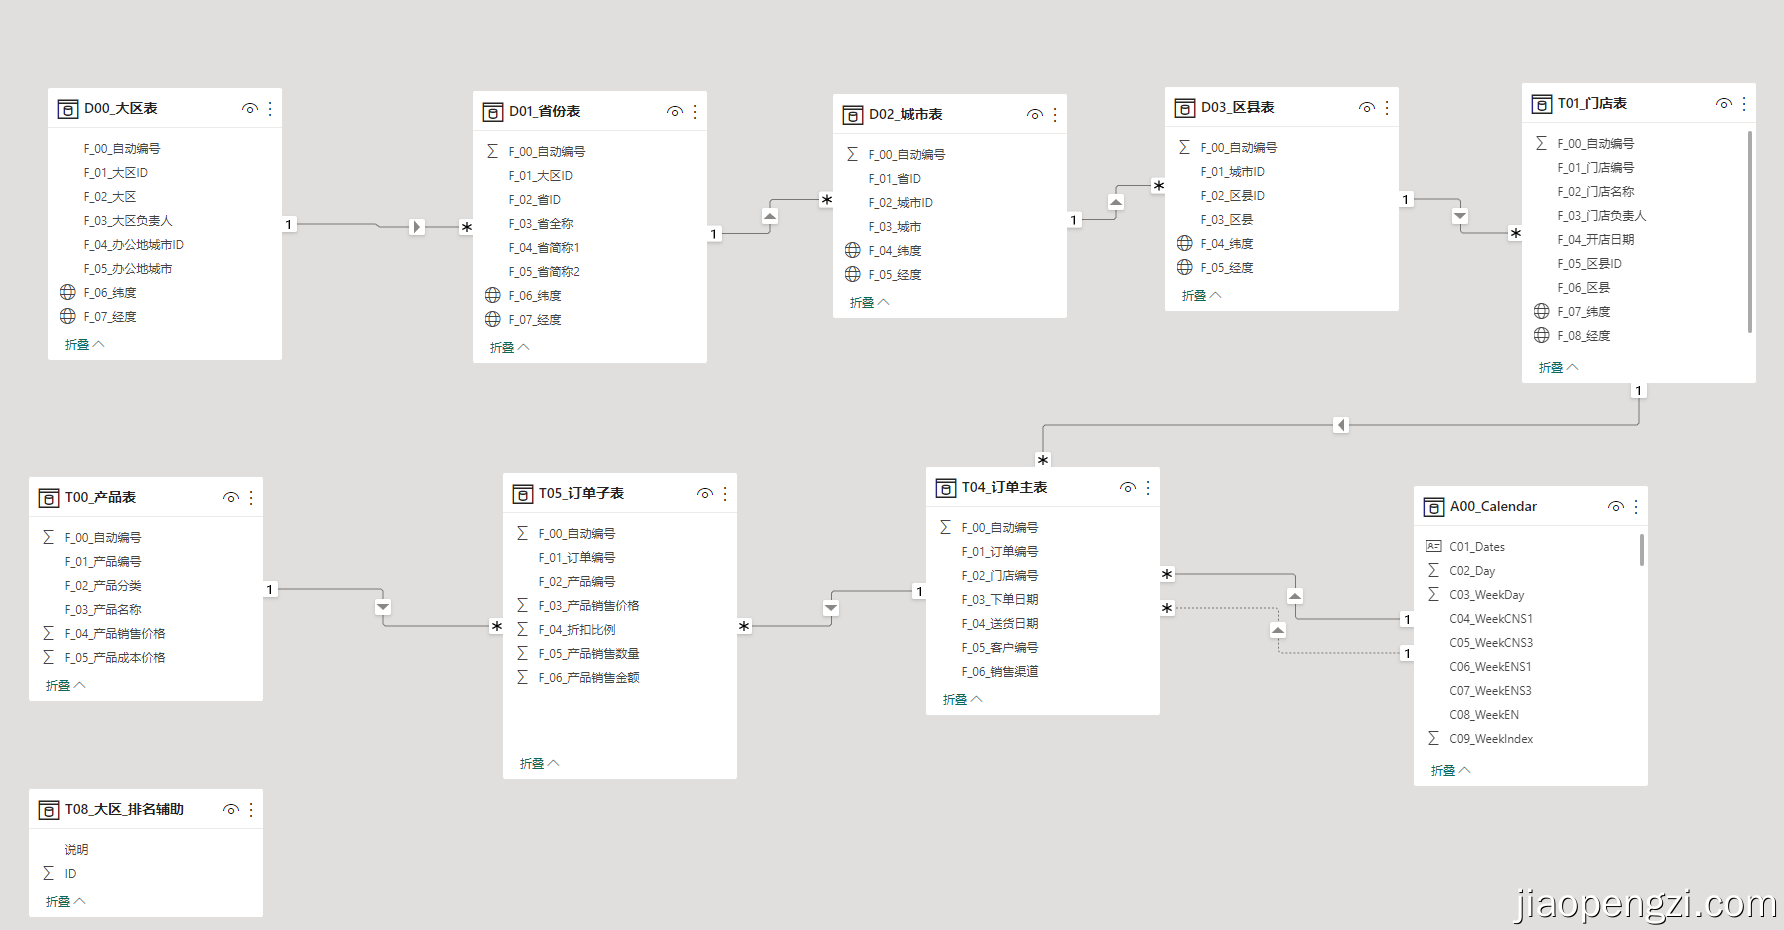Select field F_06_销售渠道 in T04_订单主表
Viewport: 1784px width, 930px height.
pos(1000,671)
